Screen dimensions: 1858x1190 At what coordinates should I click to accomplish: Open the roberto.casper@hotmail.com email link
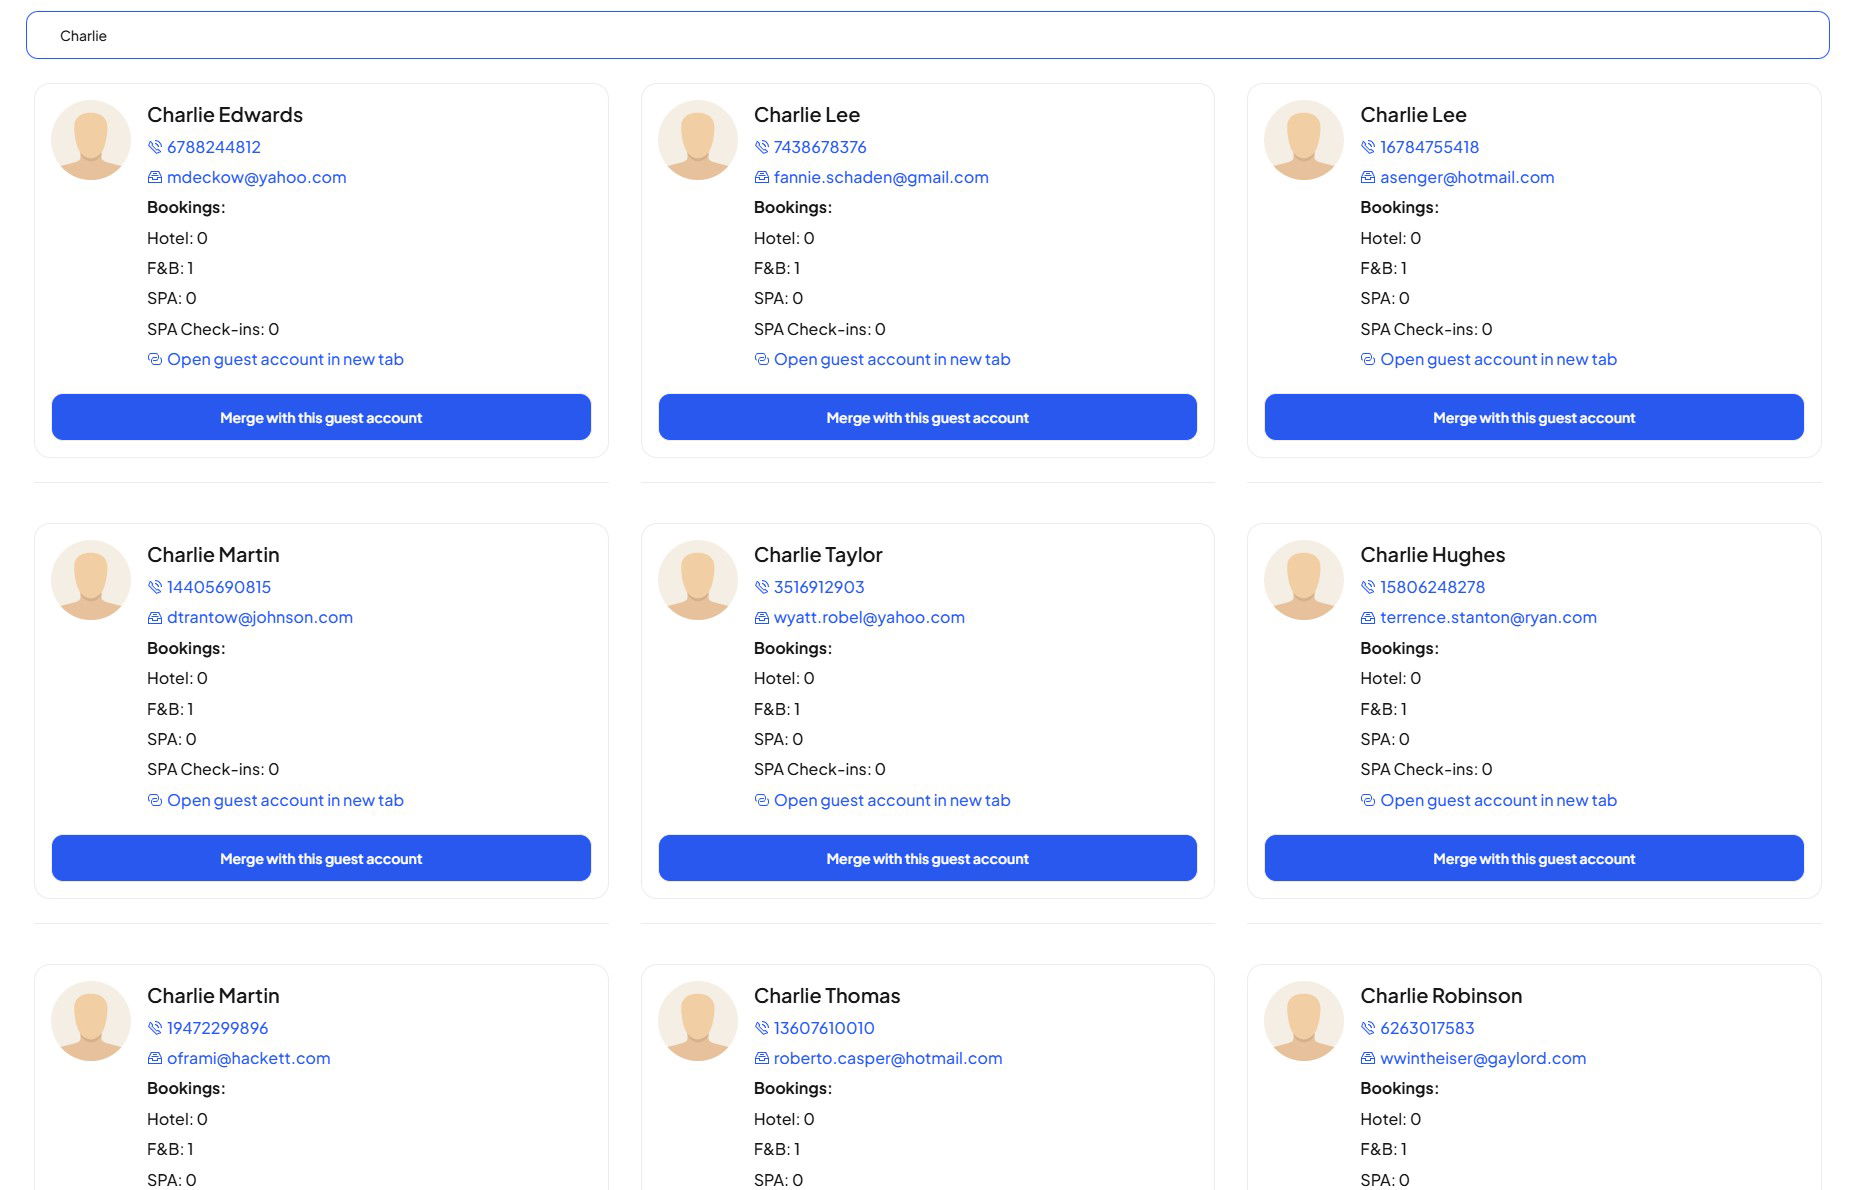(887, 1058)
